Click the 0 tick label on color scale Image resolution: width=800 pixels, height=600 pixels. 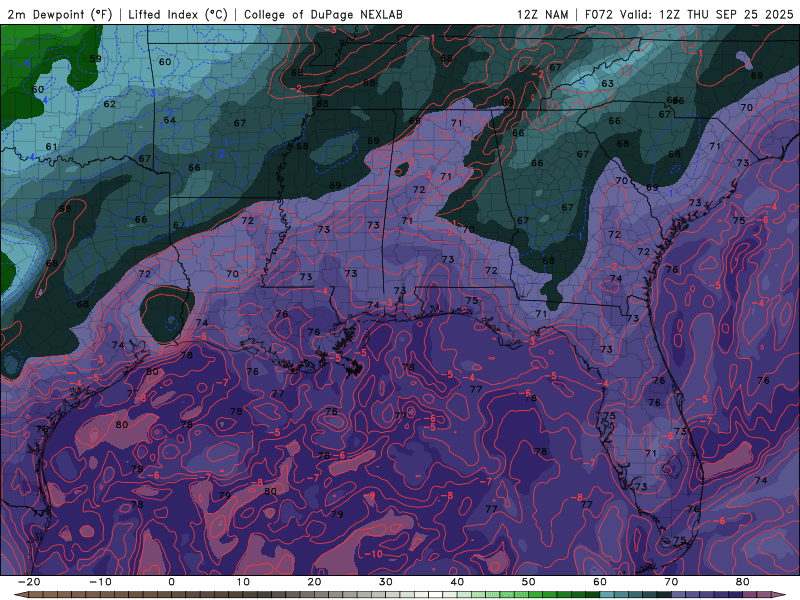pyautogui.click(x=171, y=582)
